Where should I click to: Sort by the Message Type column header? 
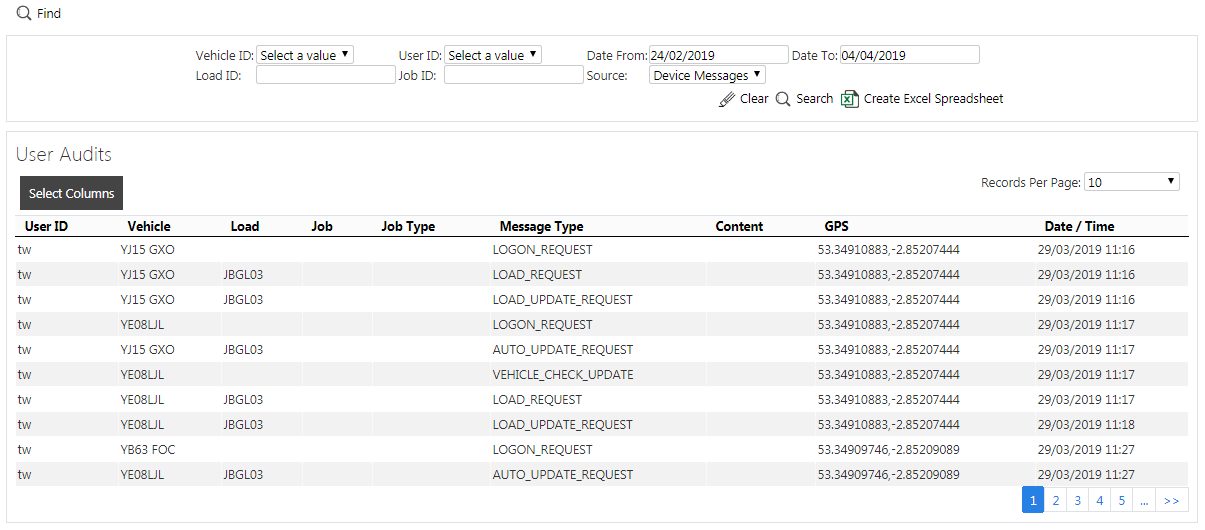[x=541, y=227]
